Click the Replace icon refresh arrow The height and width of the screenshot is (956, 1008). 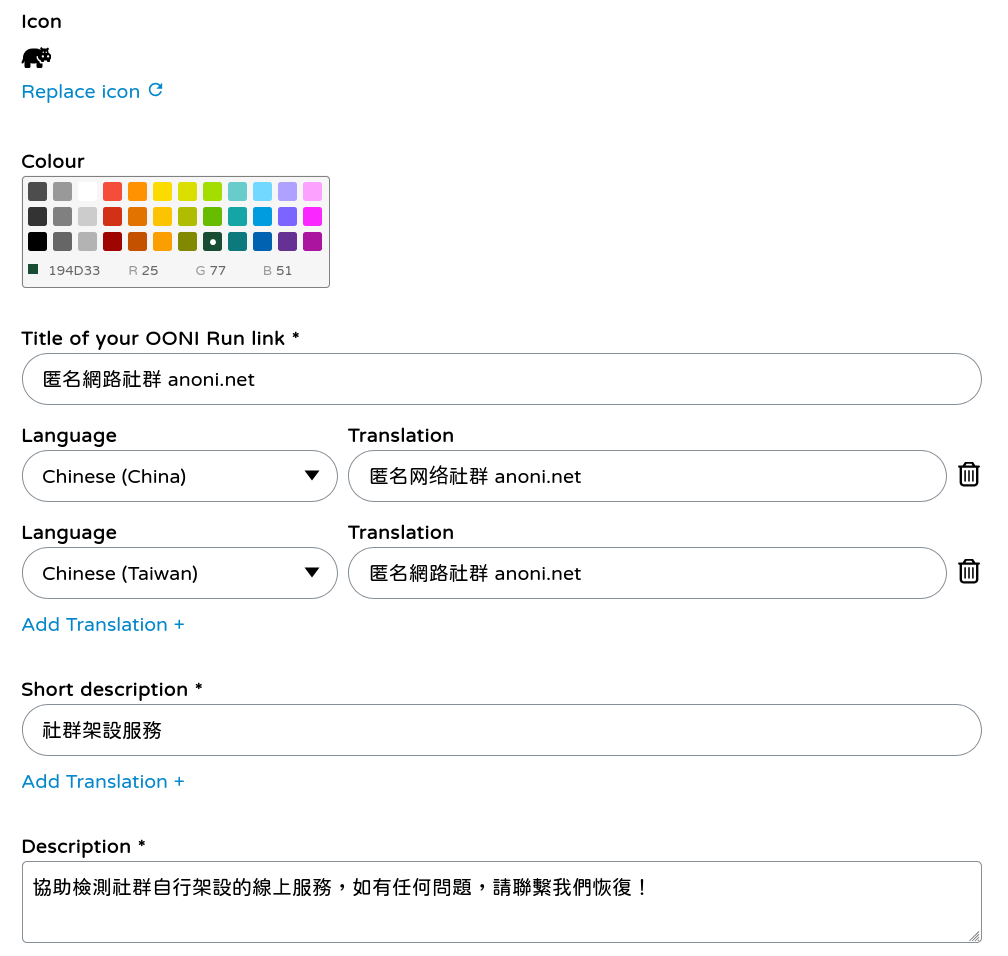coord(155,90)
